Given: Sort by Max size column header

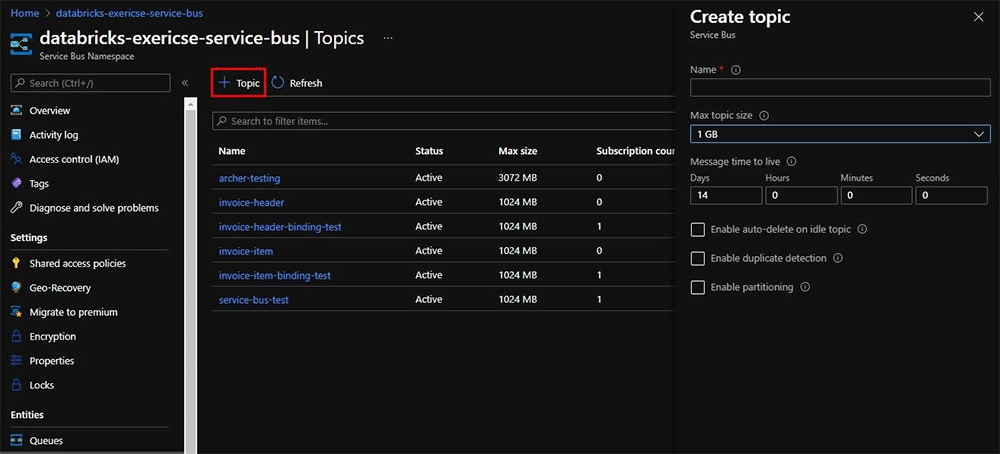Looking at the screenshot, I should coord(518,151).
